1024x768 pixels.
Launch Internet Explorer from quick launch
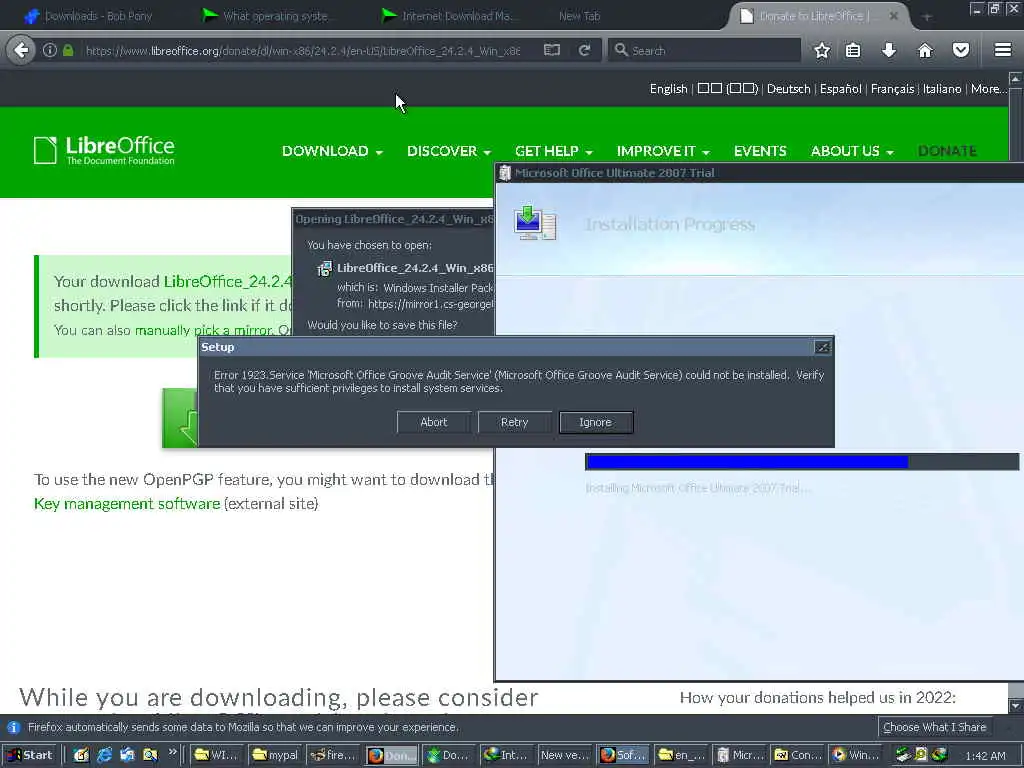pos(104,755)
